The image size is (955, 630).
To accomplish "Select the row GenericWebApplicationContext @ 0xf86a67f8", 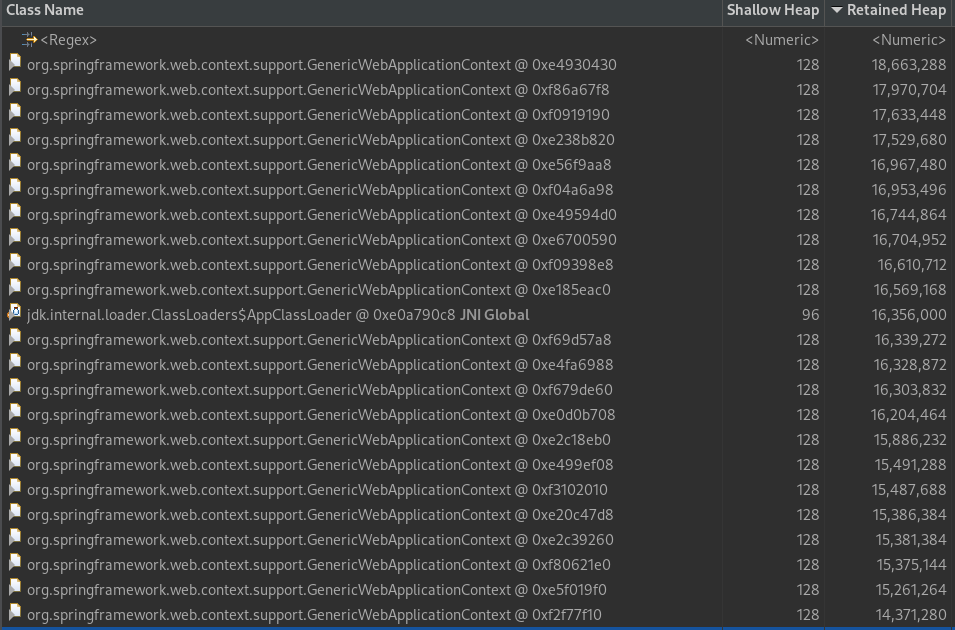I will click(x=478, y=90).
